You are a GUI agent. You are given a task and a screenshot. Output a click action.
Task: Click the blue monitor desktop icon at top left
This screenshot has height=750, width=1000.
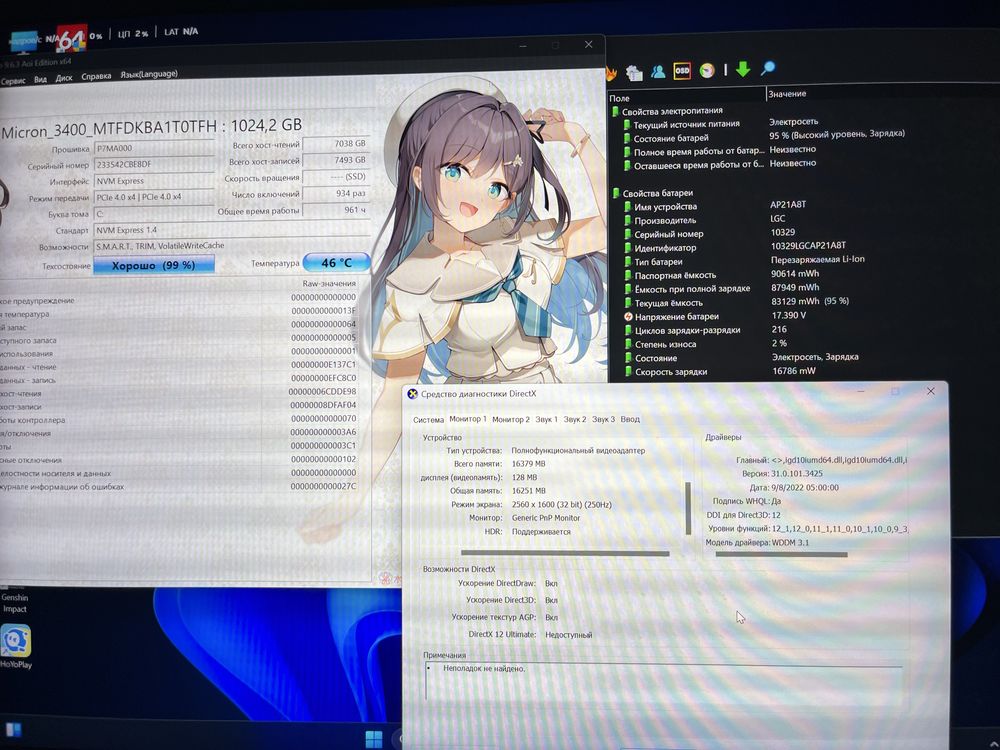pyautogui.click(x=24, y=42)
